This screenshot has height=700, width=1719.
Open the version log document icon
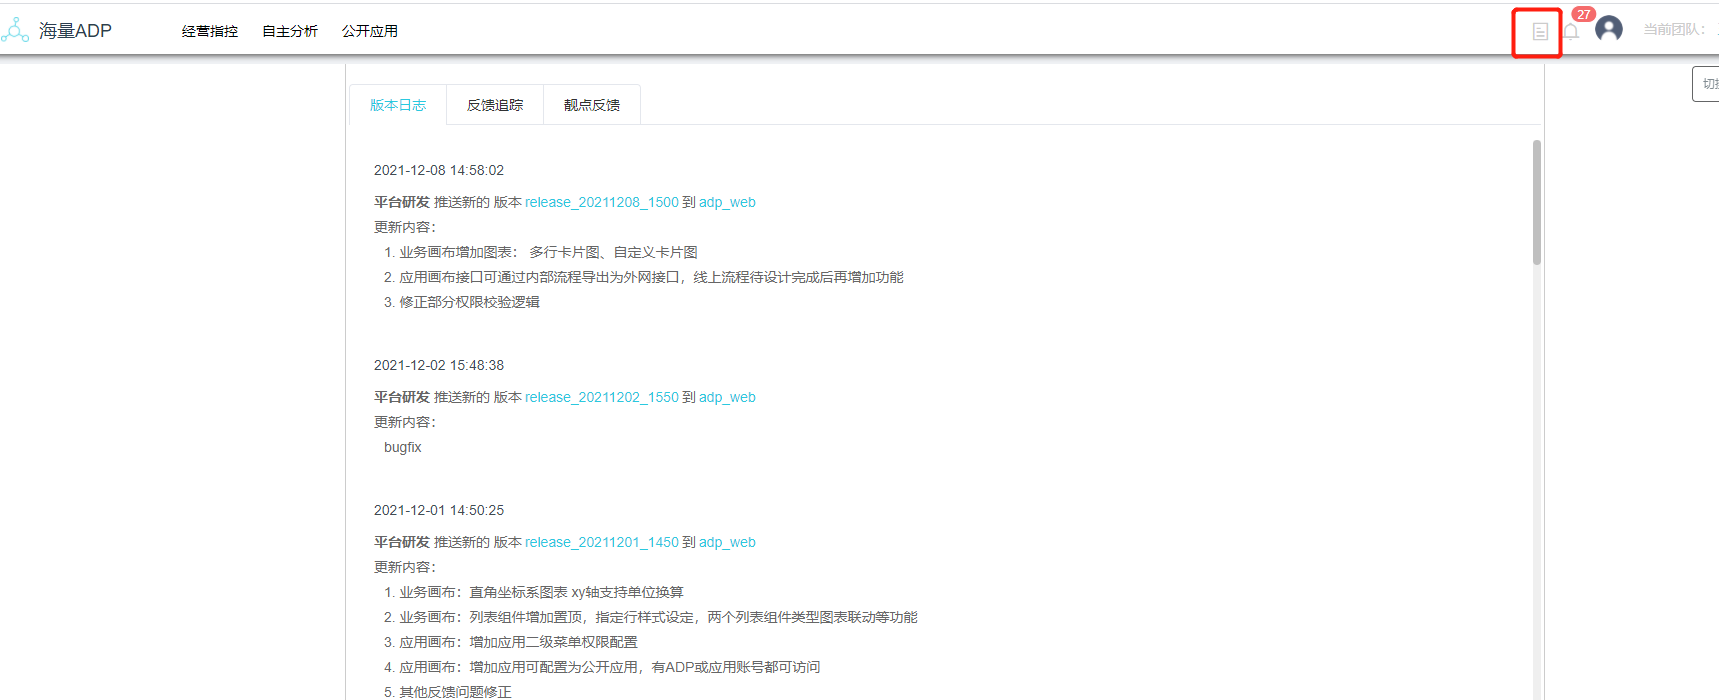pos(1539,32)
